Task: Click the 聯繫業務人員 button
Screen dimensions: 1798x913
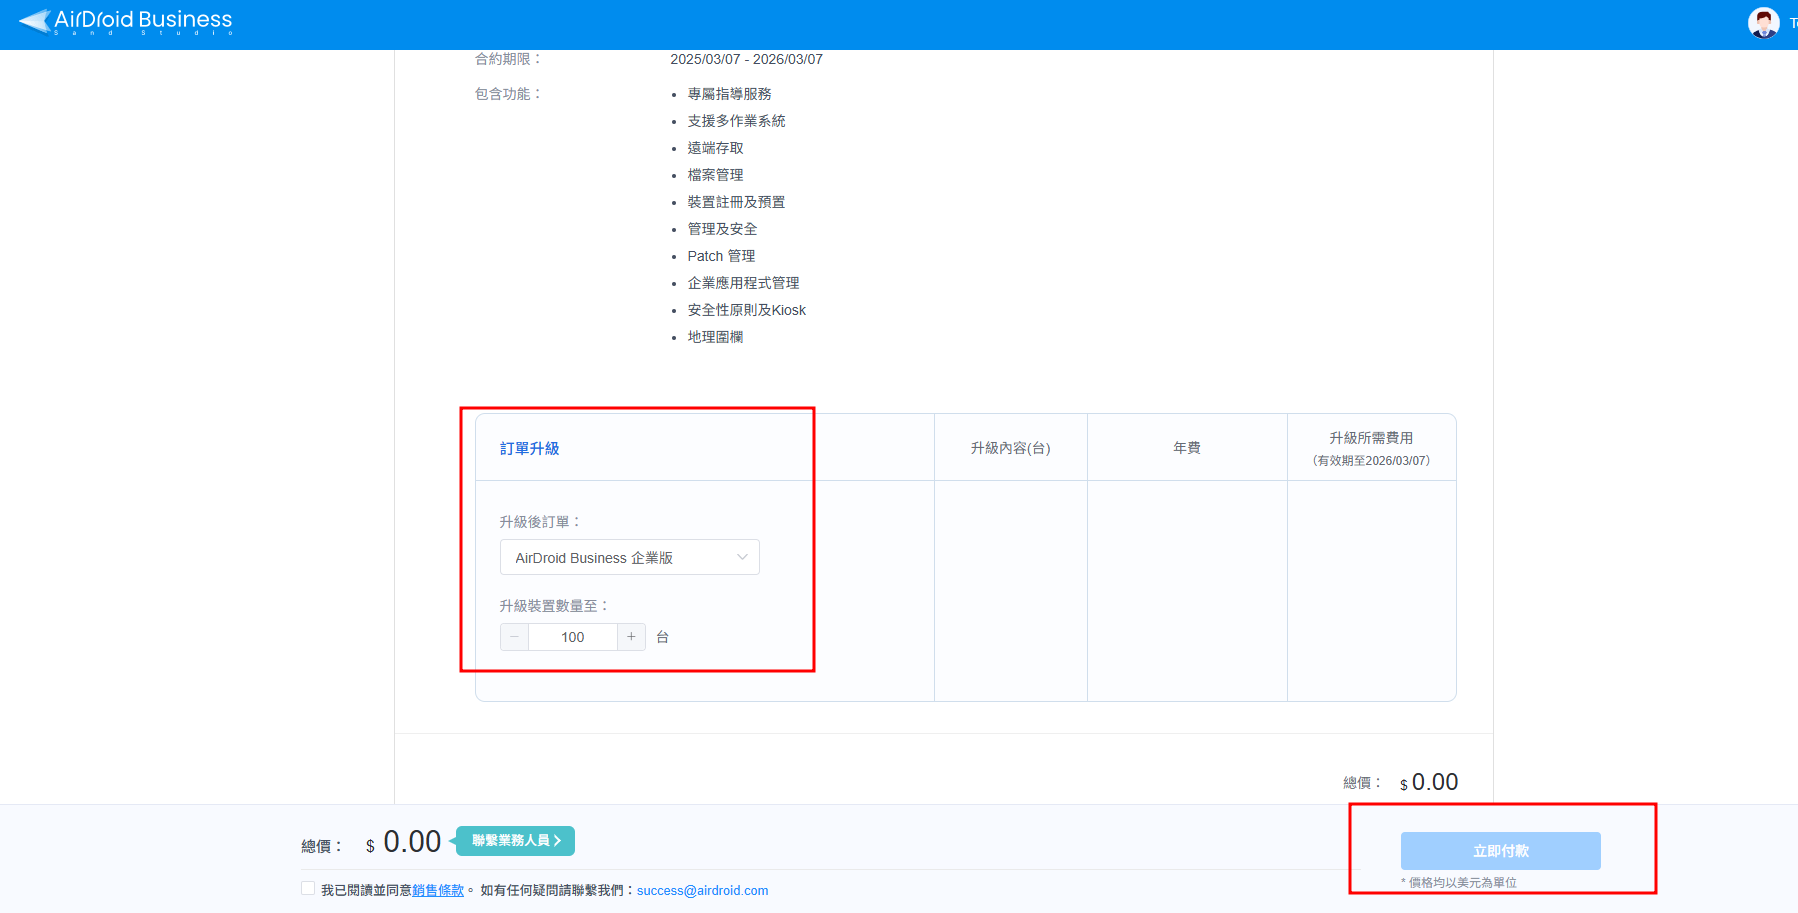Action: (516, 841)
